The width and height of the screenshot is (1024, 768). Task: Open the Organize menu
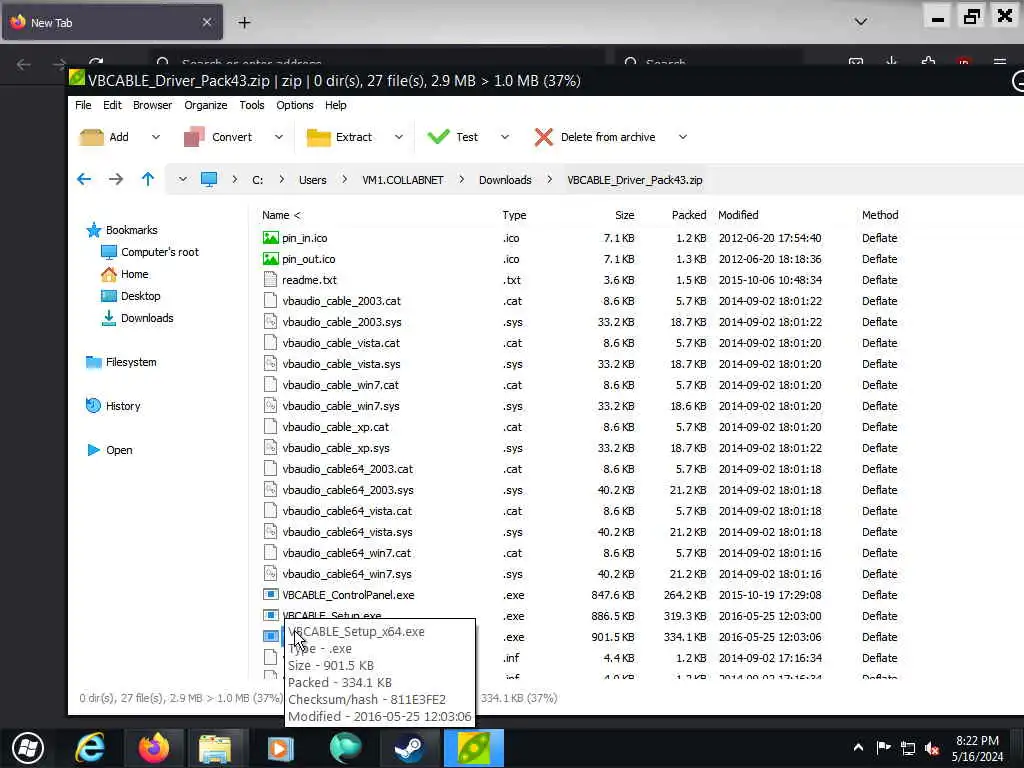(x=206, y=105)
